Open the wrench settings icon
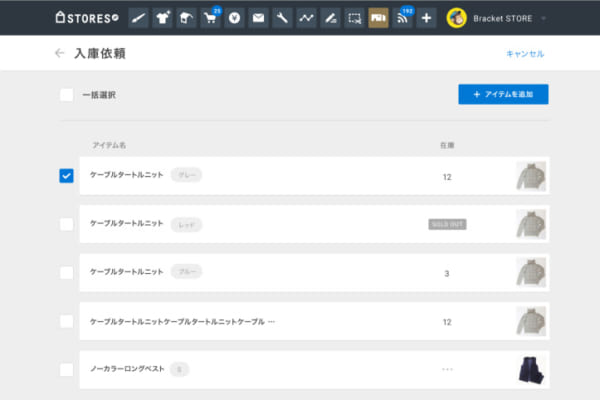The height and width of the screenshot is (400, 600). pyautogui.click(x=283, y=18)
